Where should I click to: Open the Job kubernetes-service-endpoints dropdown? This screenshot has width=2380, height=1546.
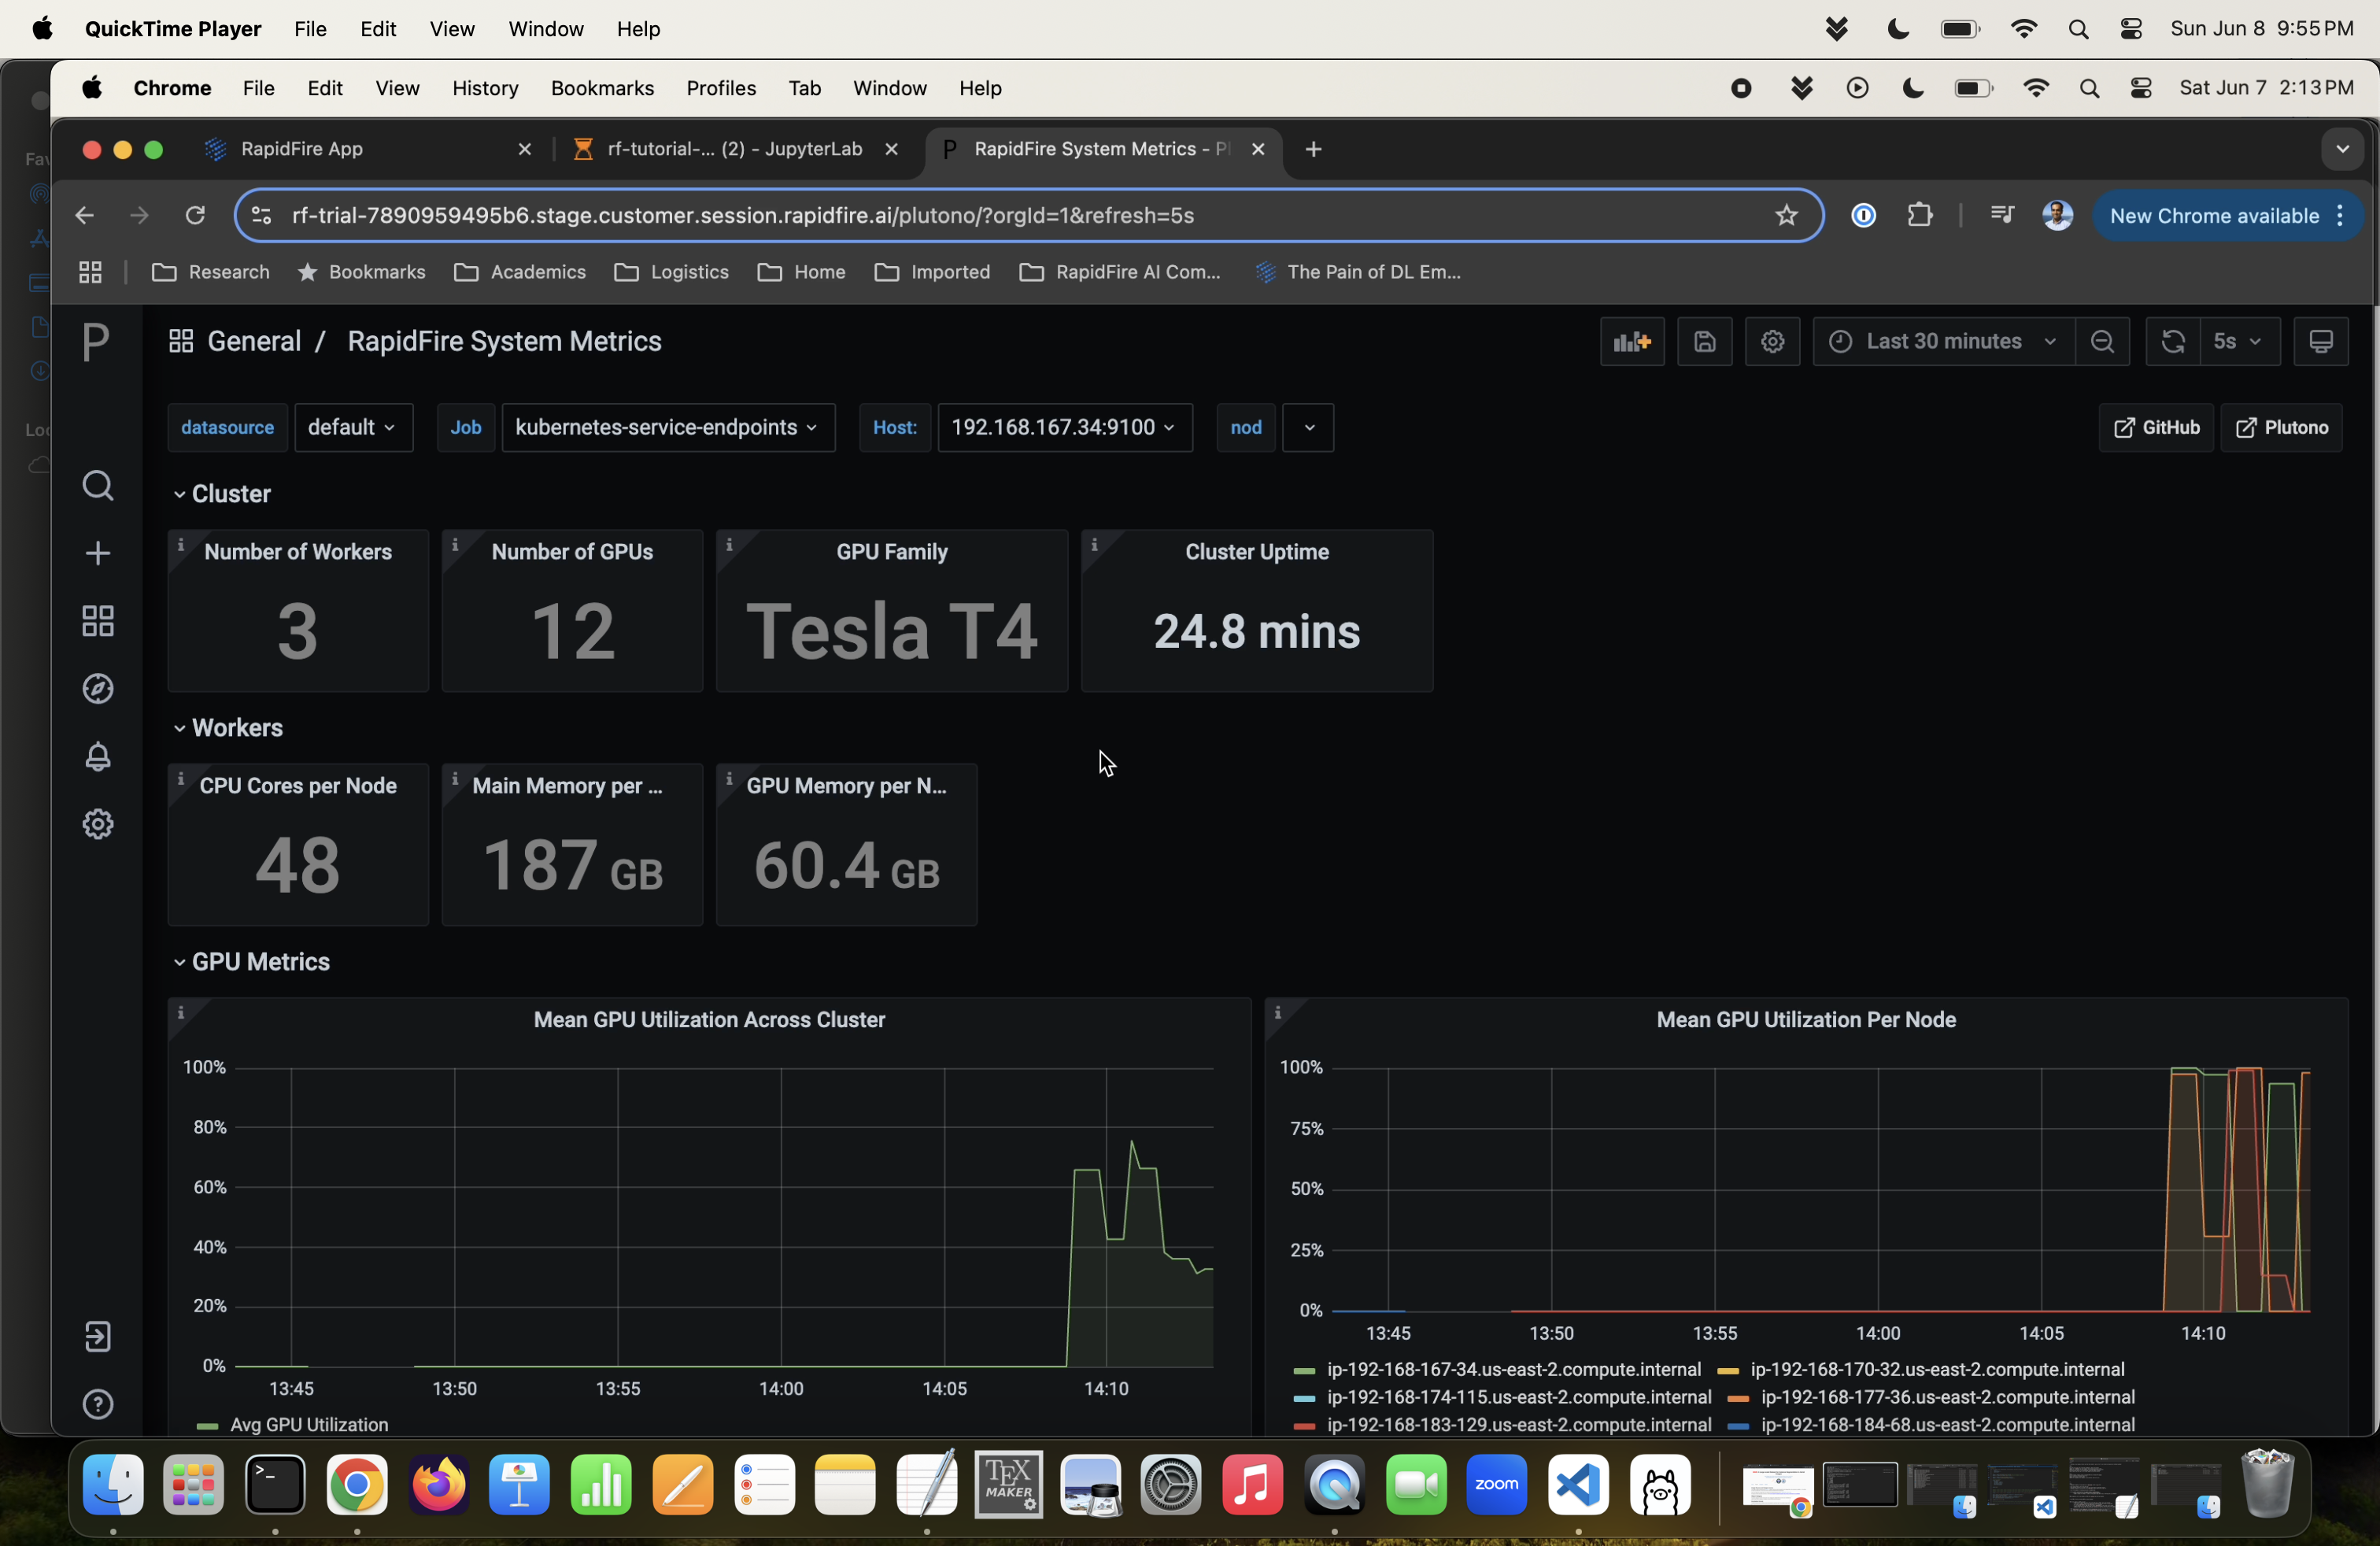(x=668, y=428)
